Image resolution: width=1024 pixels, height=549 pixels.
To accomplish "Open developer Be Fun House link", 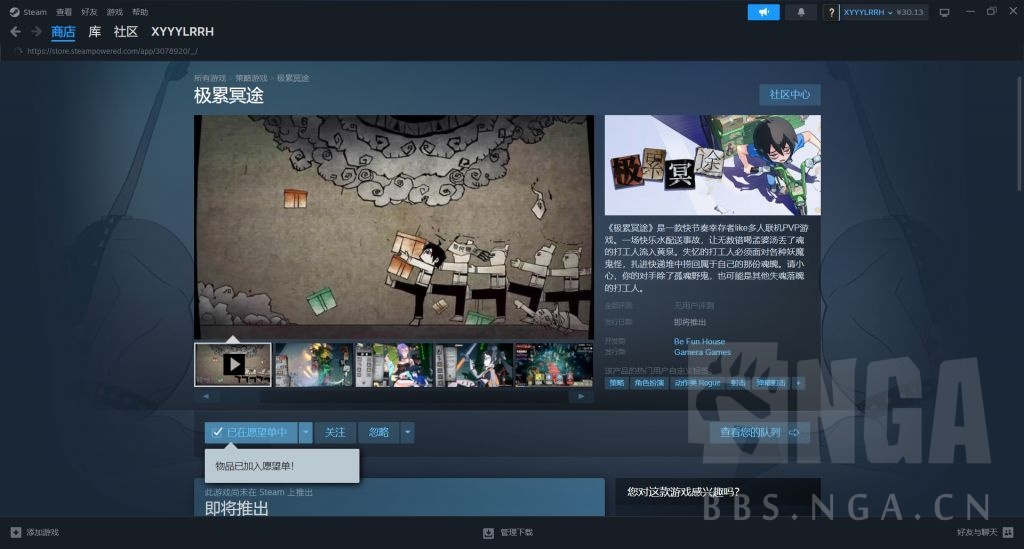I will click(x=699, y=341).
